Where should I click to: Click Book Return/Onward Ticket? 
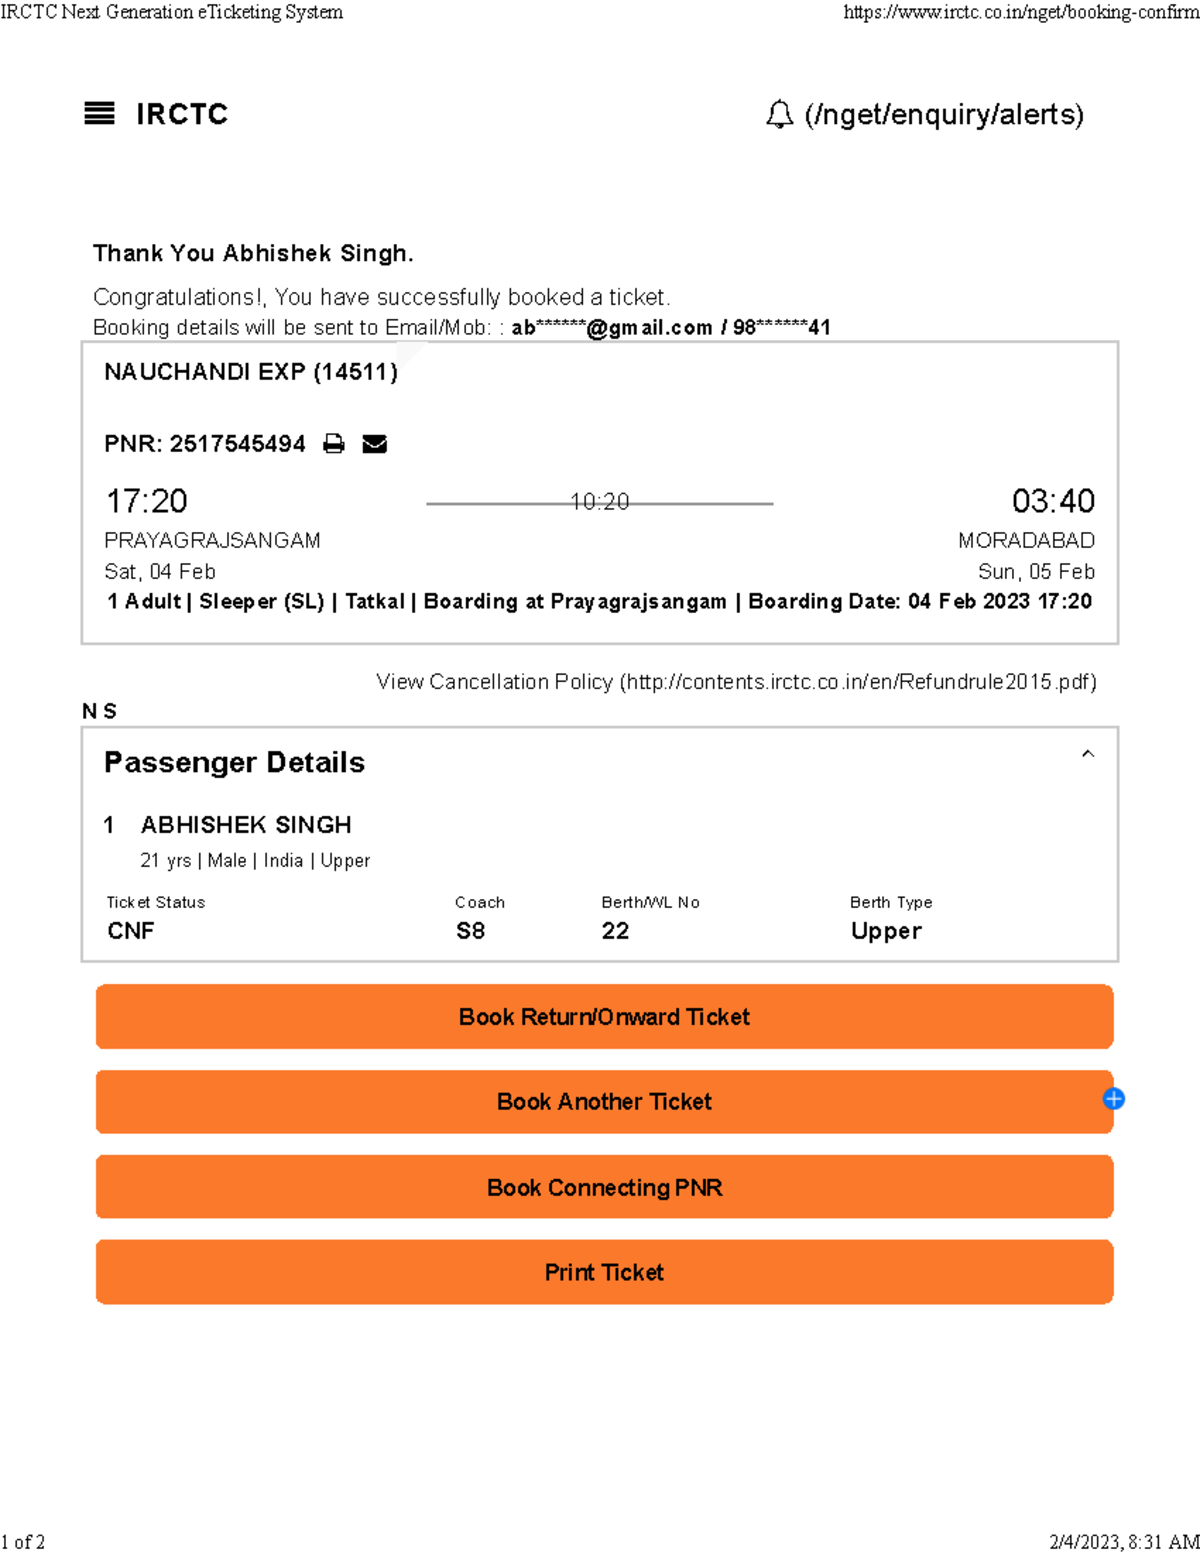pos(603,1016)
